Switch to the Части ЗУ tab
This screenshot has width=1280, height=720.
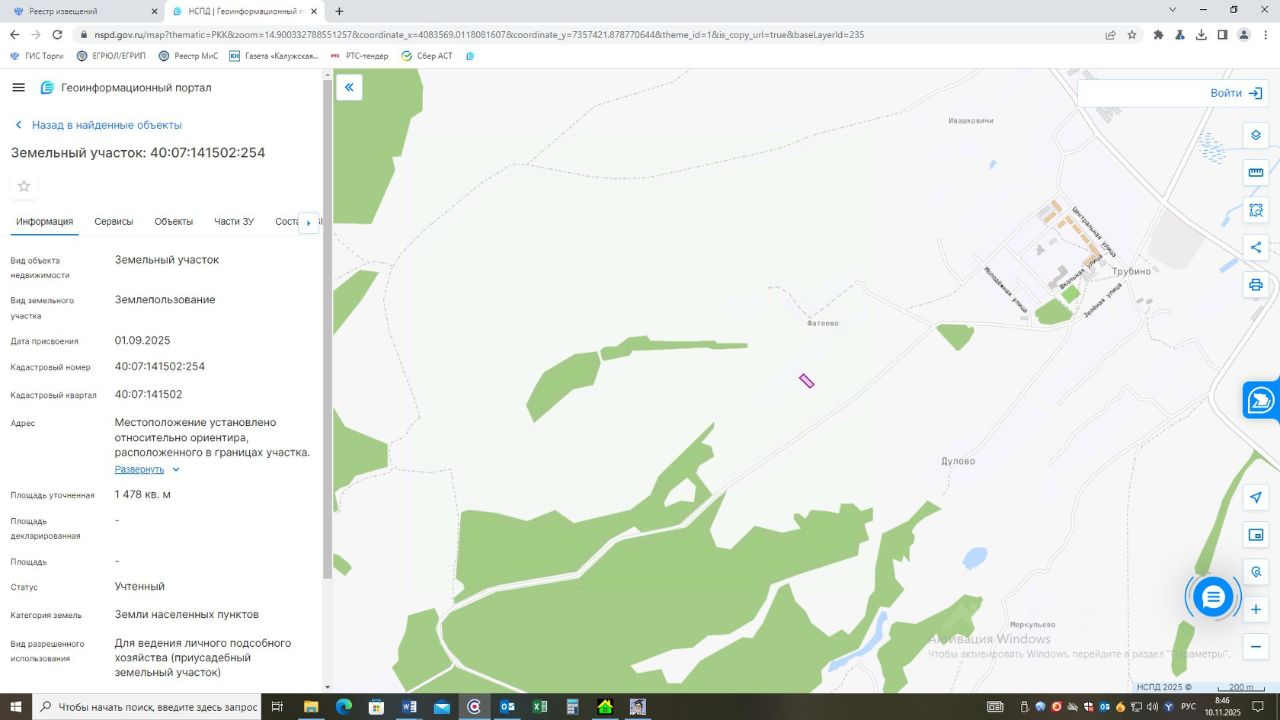tap(234, 222)
